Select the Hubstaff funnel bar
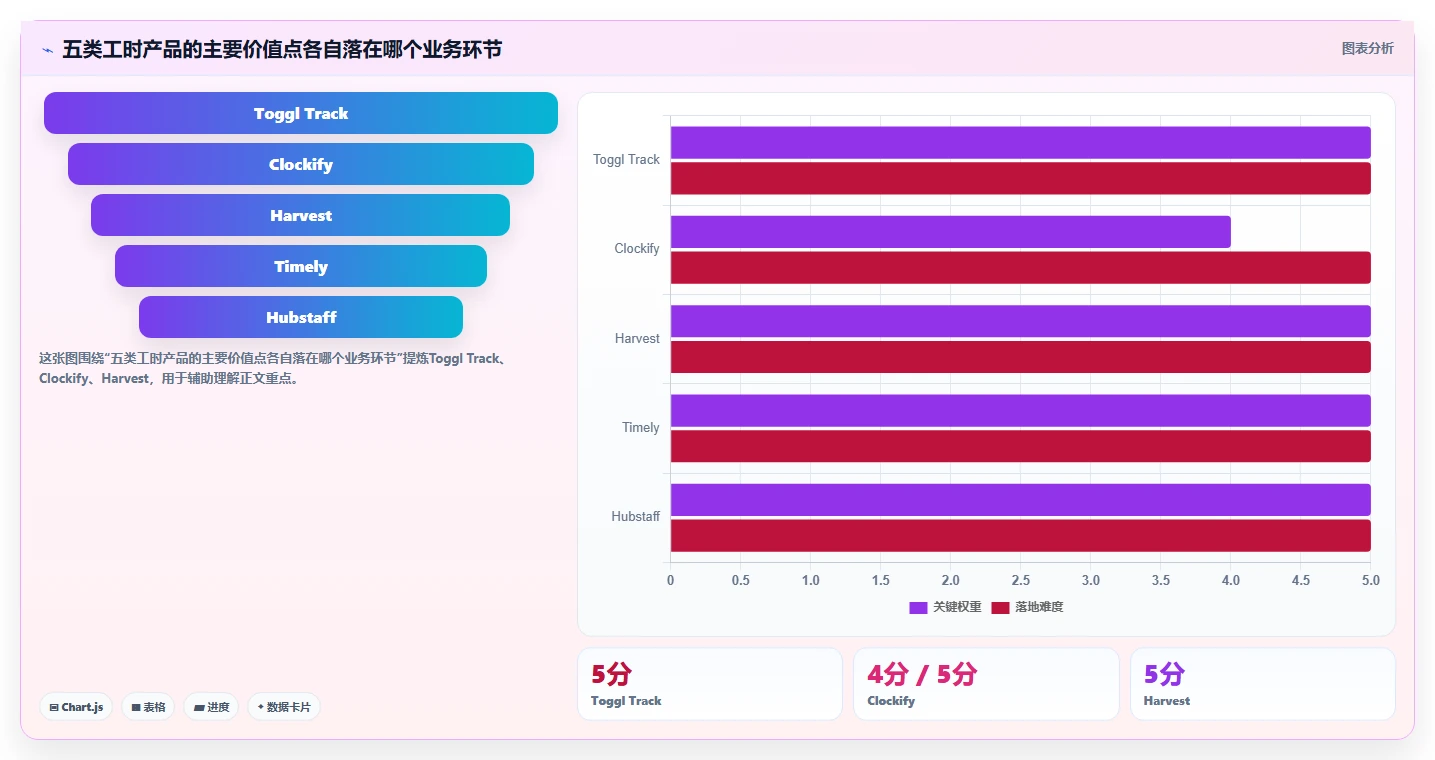This screenshot has height=760, width=1435. point(301,317)
